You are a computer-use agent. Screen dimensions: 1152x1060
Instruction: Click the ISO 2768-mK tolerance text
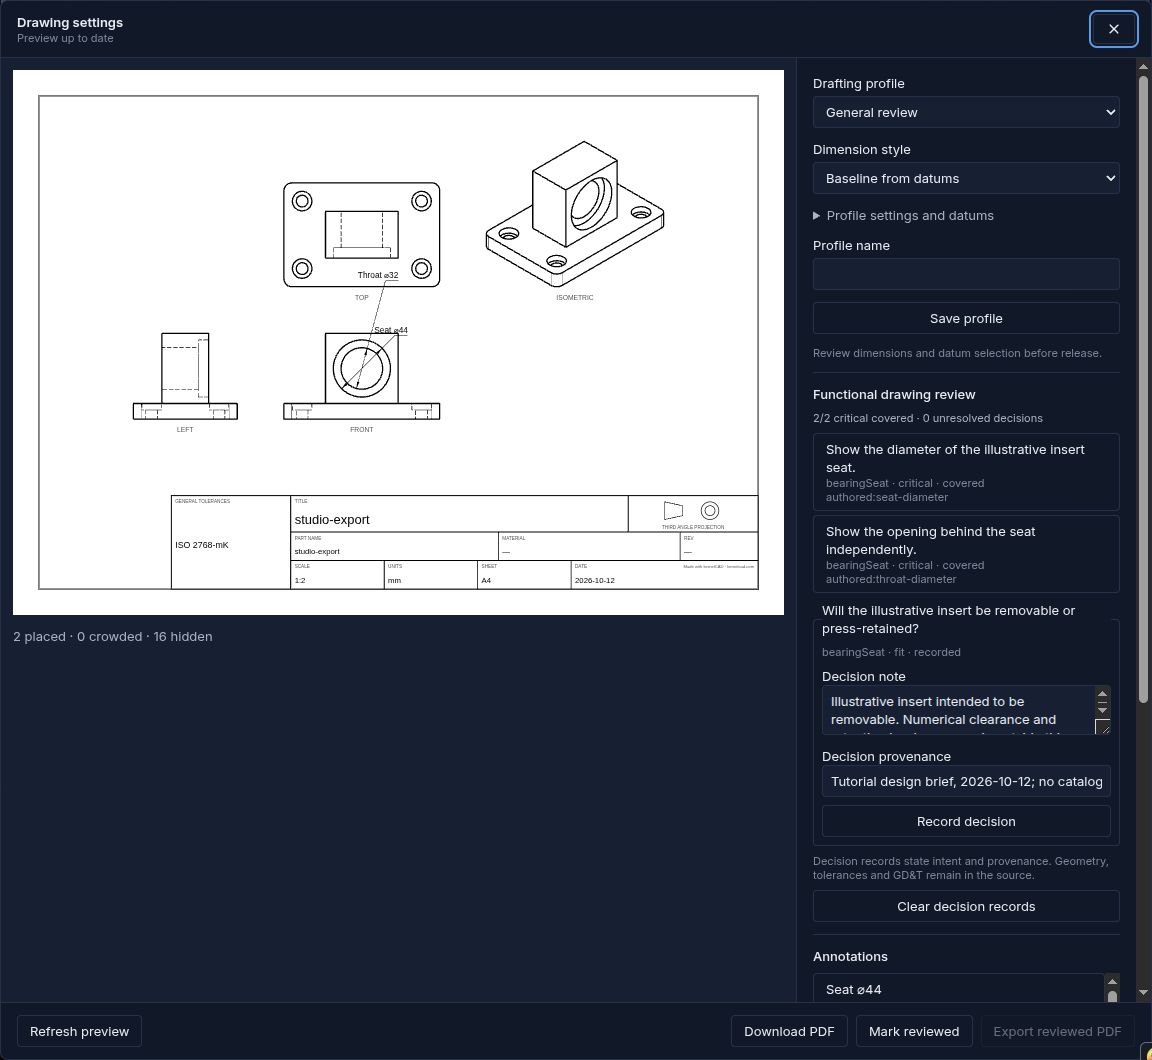click(201, 545)
